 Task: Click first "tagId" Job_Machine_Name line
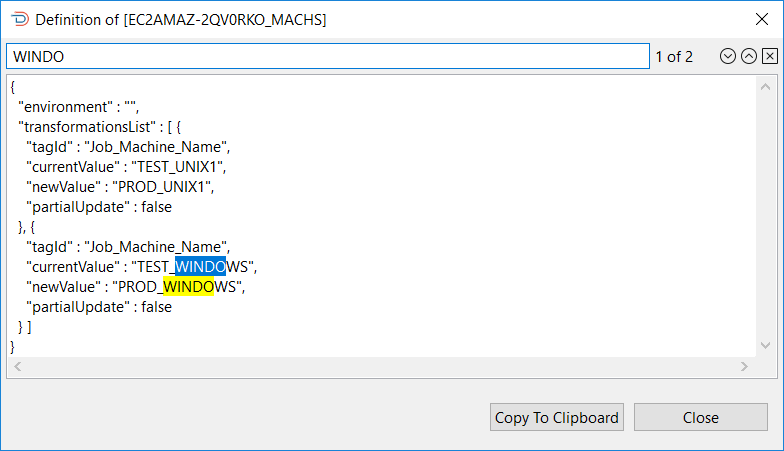[x=128, y=147]
